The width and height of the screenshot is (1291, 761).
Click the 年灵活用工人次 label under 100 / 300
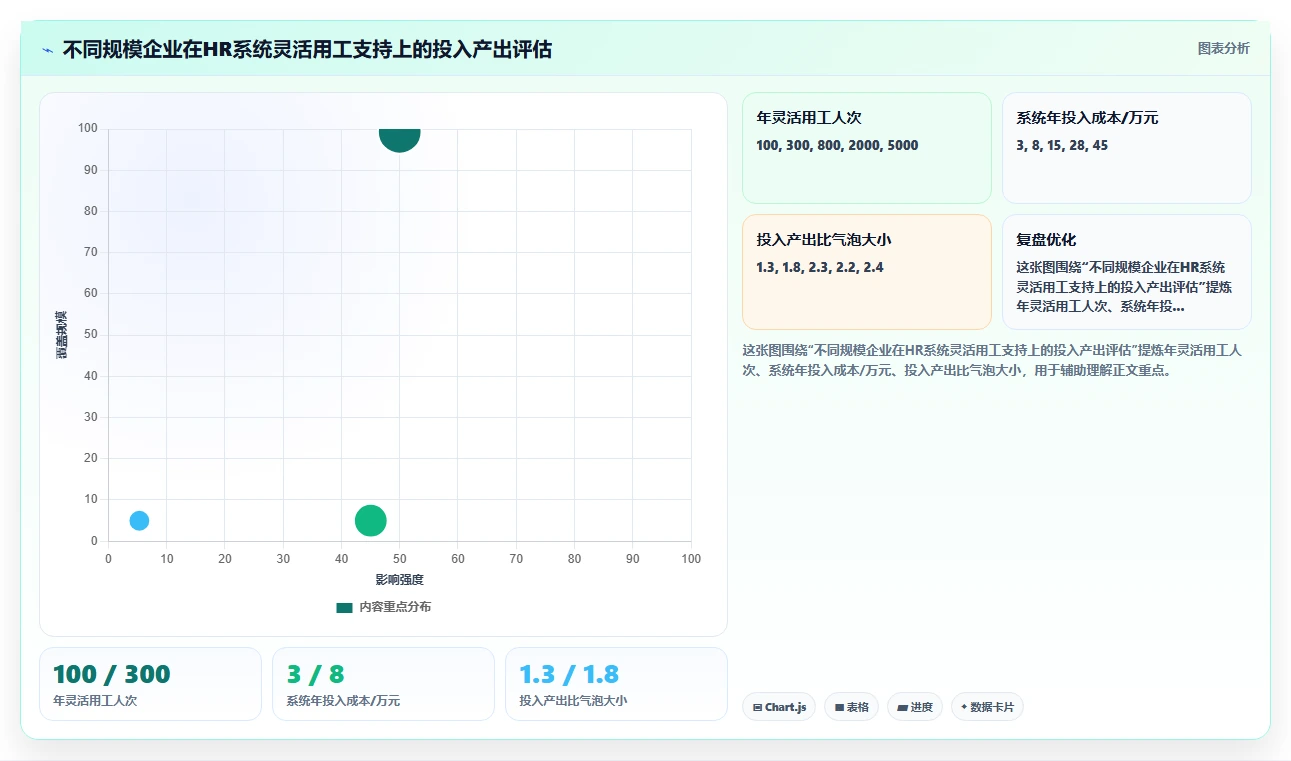click(x=95, y=701)
